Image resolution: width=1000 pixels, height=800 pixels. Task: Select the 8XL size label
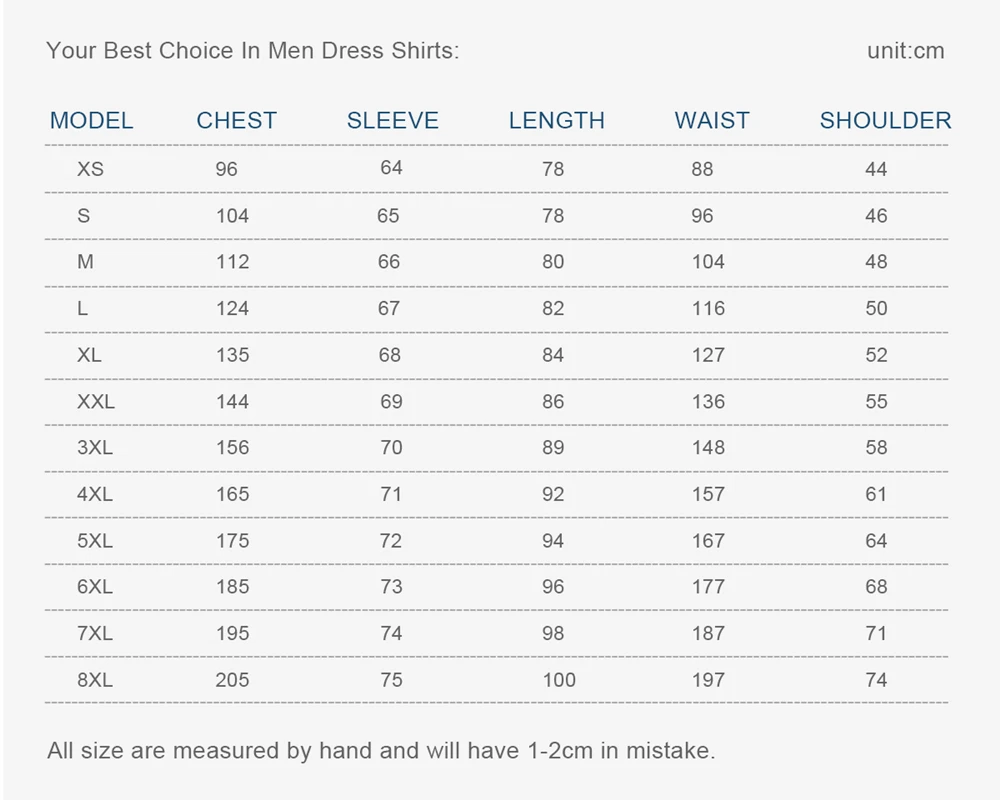[x=95, y=680]
